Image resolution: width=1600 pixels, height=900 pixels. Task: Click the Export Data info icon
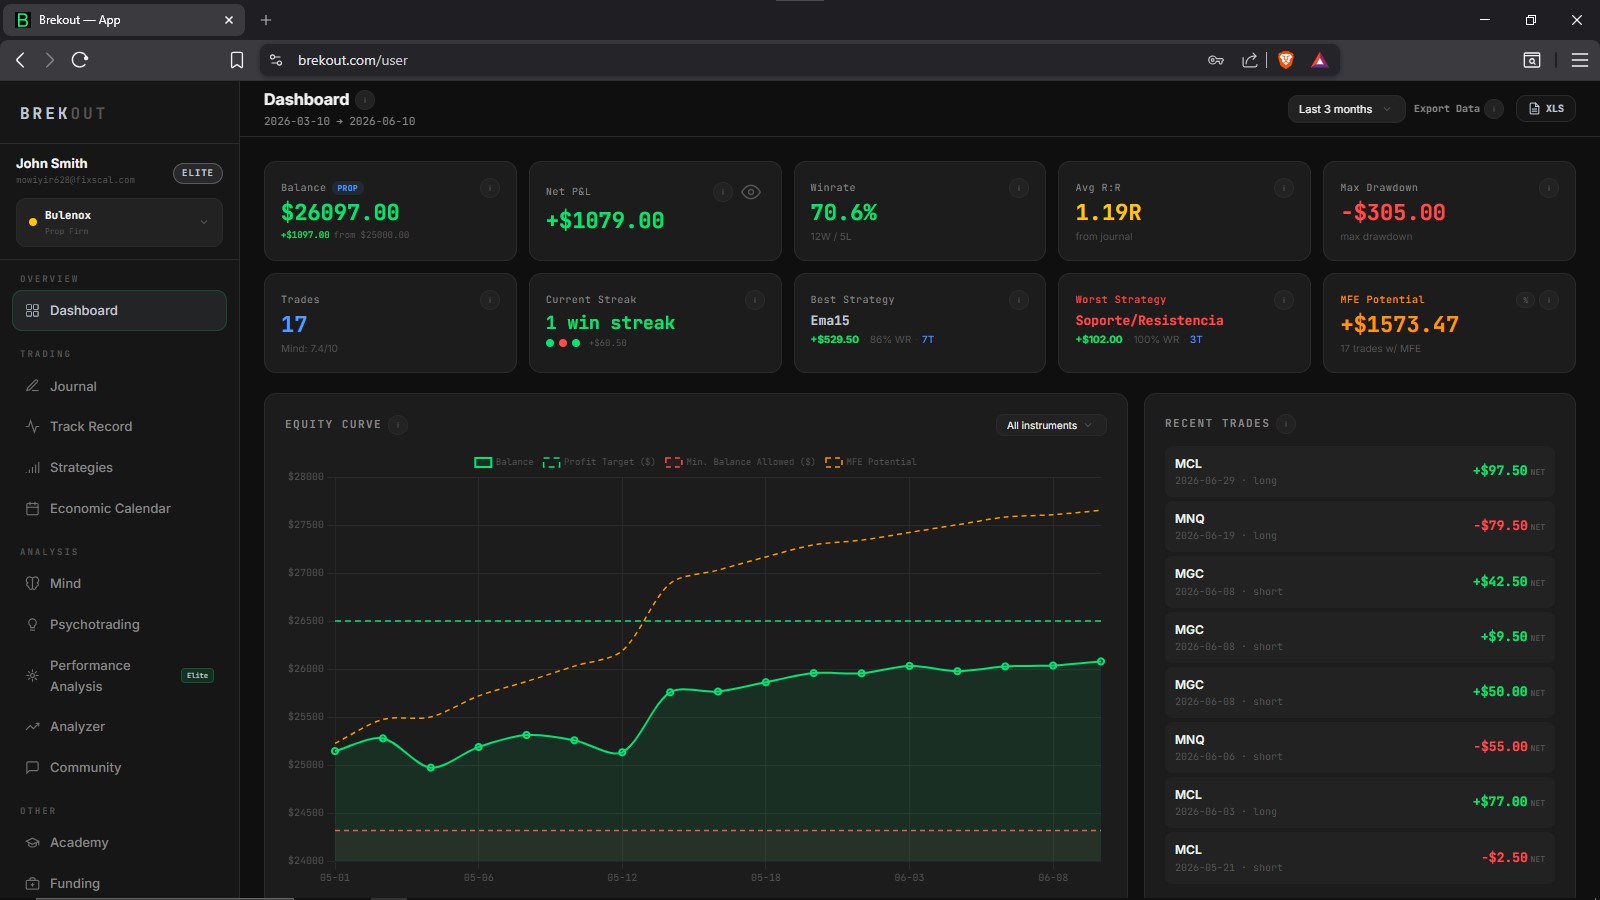(x=1494, y=109)
